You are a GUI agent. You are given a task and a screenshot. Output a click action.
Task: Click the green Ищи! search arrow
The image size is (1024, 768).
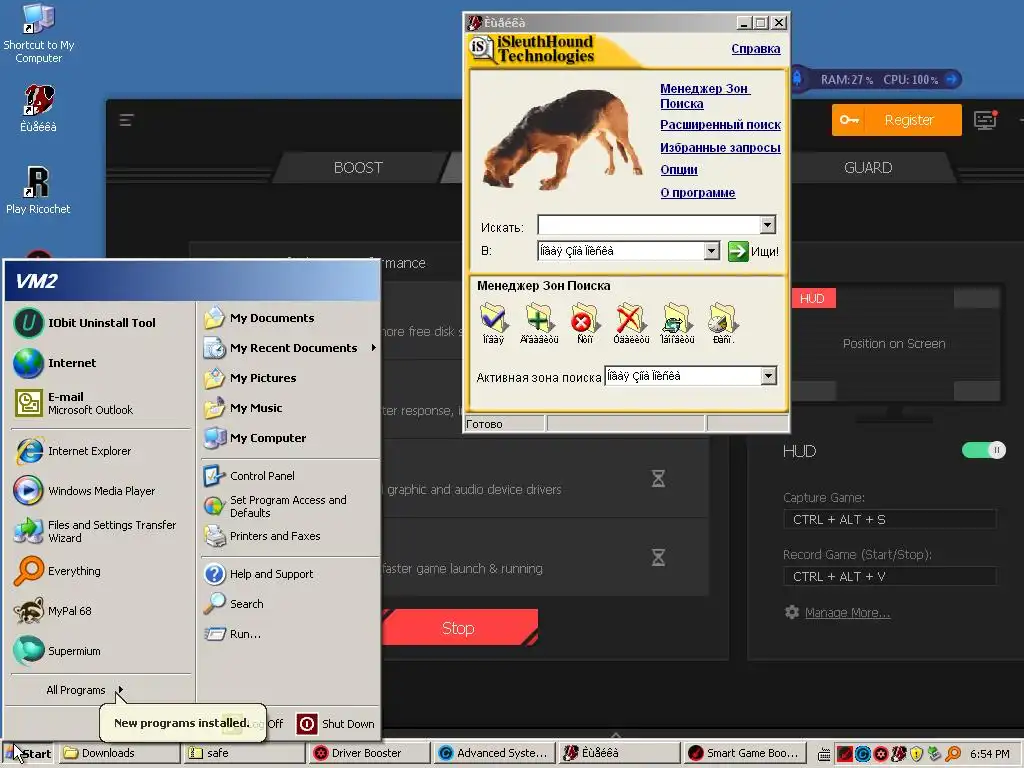pos(738,251)
